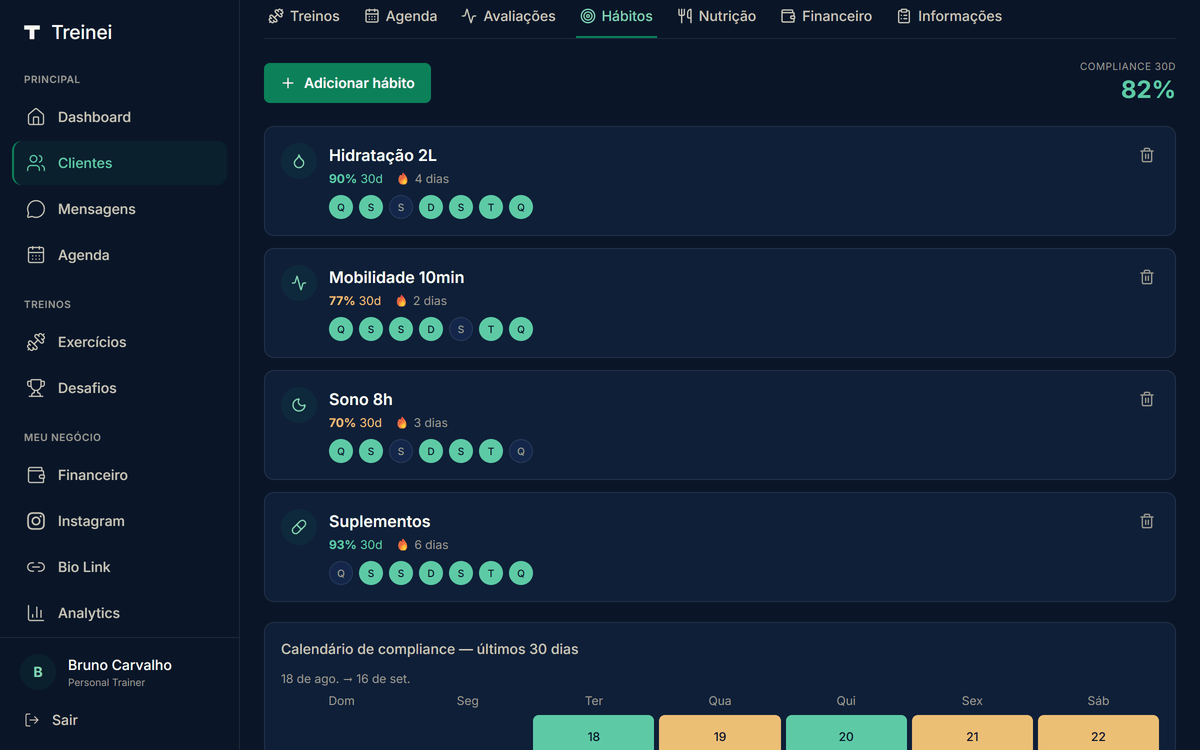Click "18 de ago. → 16 de set." date range
The image size is (1200, 750).
coord(346,679)
